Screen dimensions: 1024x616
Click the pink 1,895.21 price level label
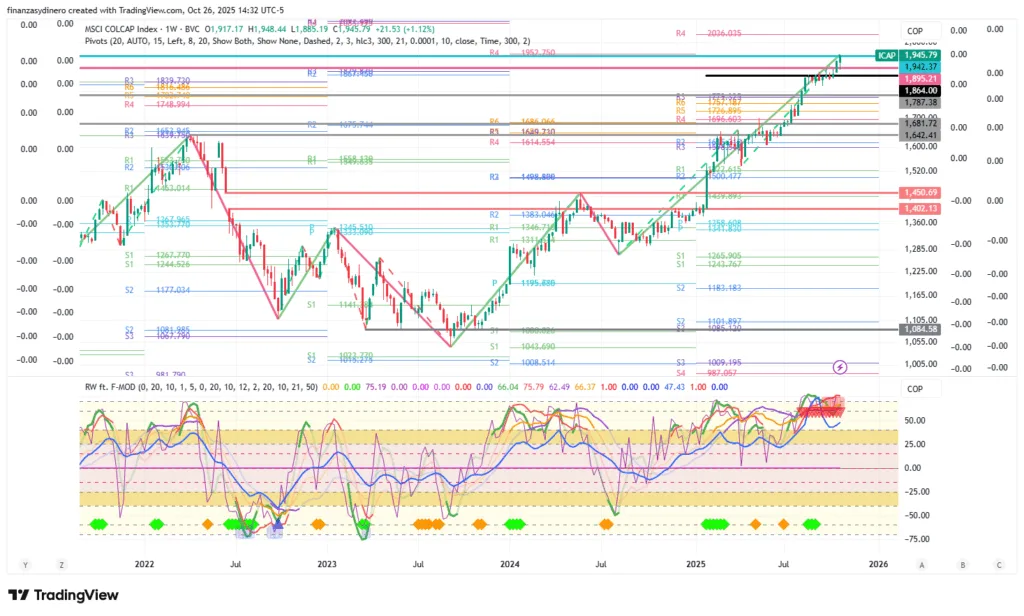(x=919, y=78)
